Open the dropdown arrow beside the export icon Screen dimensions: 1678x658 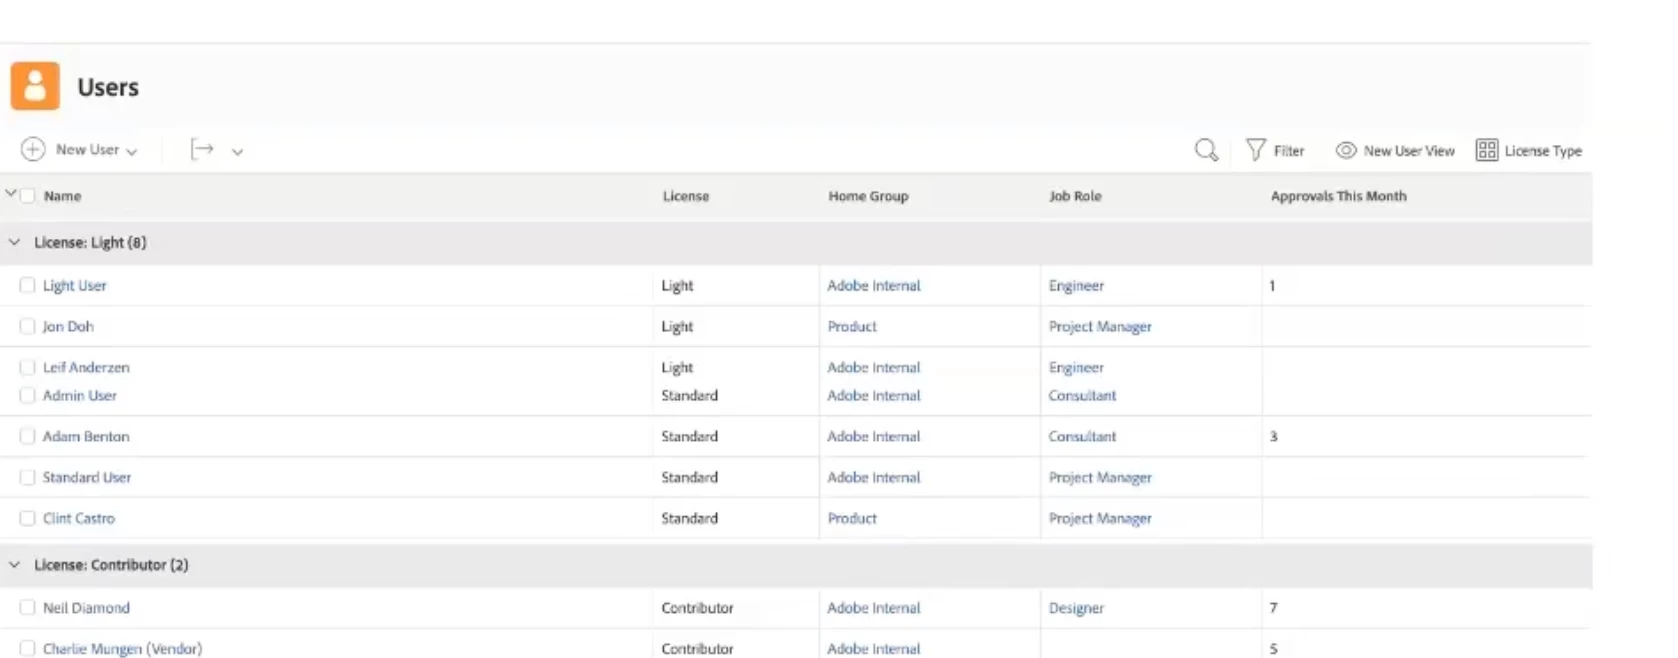tap(237, 152)
